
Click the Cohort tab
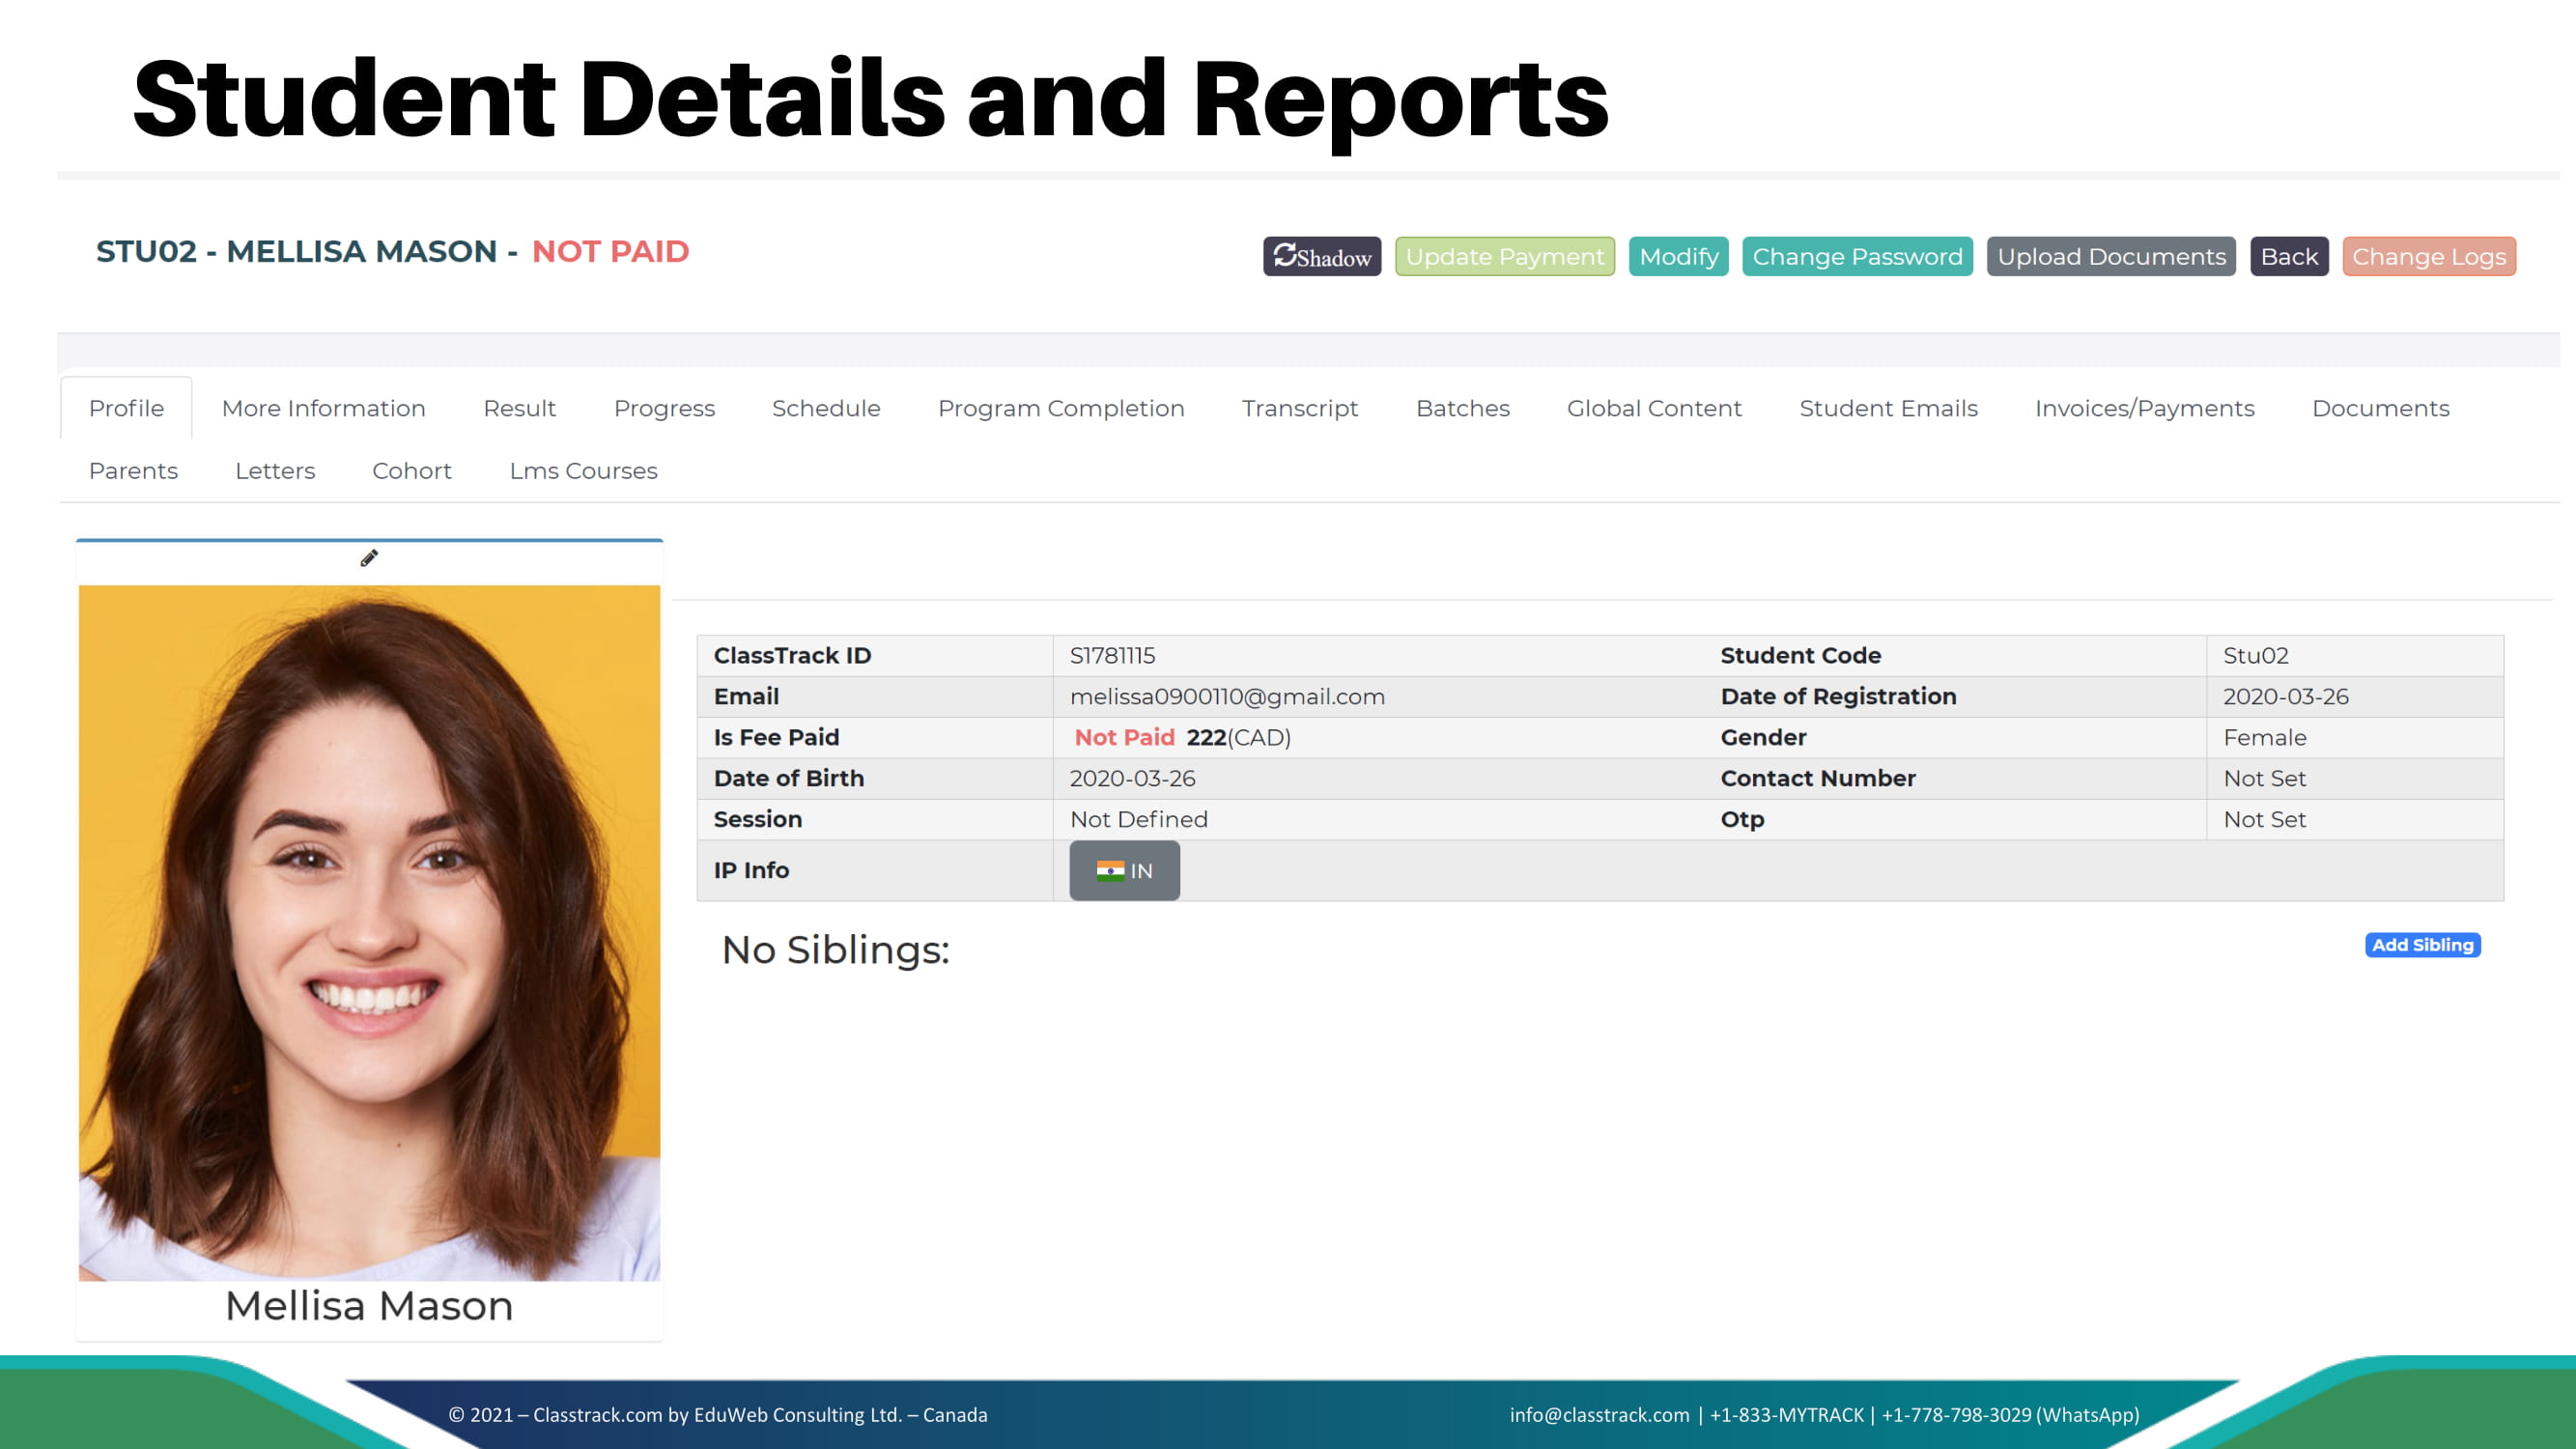(x=411, y=470)
